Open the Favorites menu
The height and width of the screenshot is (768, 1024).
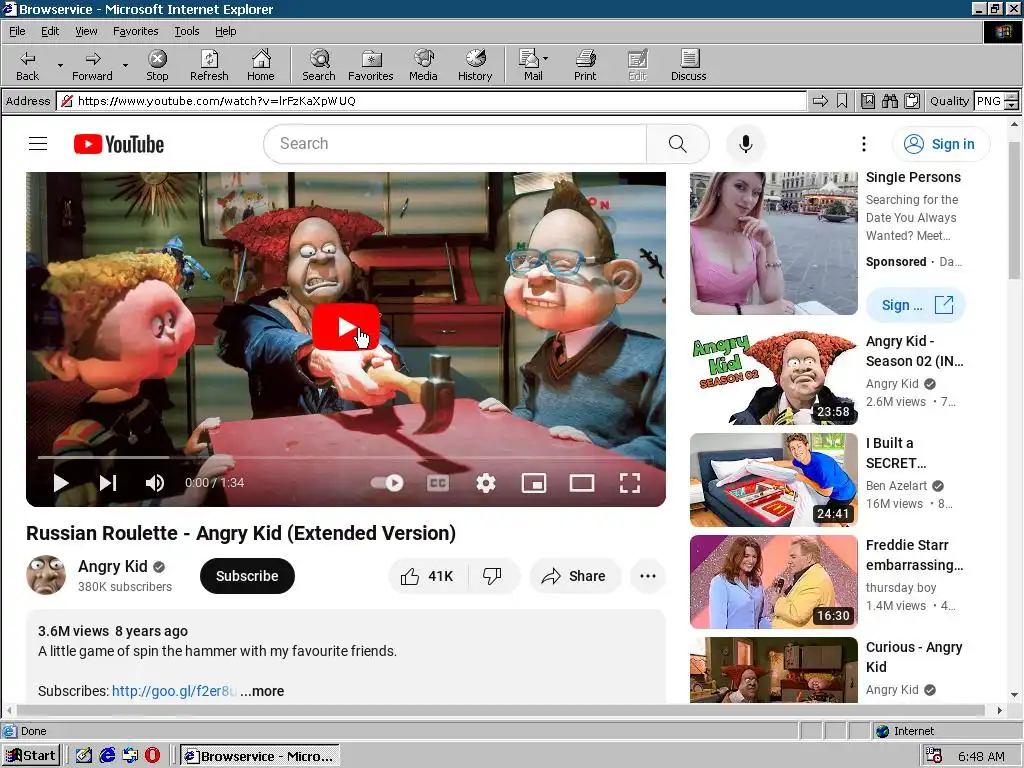pyautogui.click(x=135, y=31)
